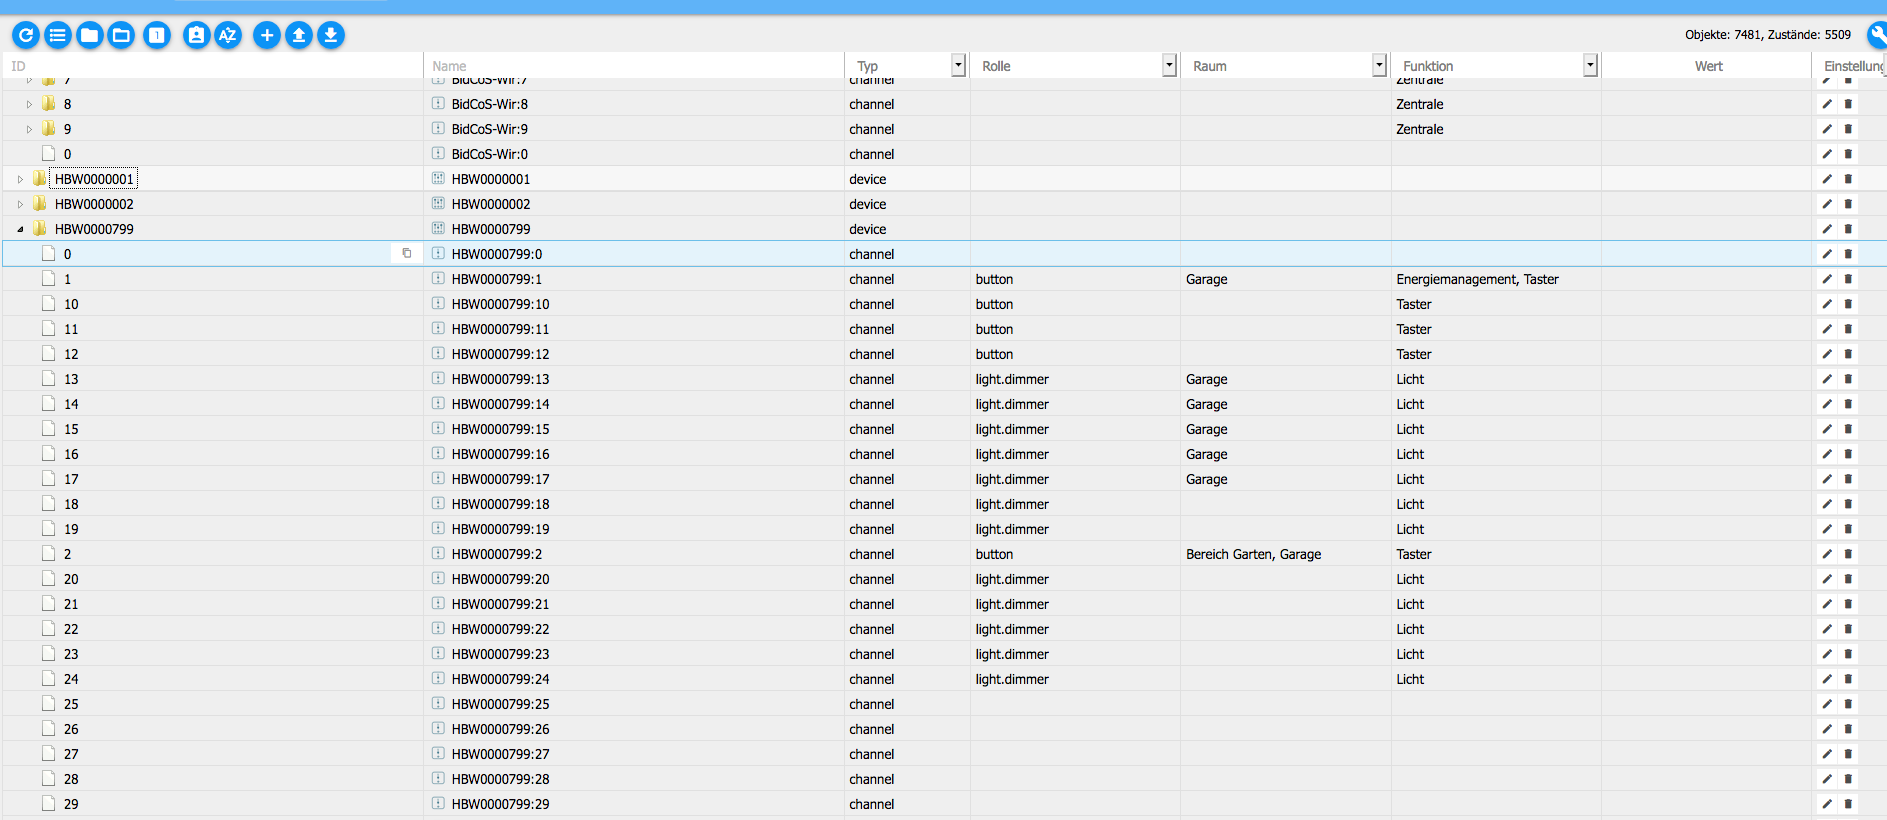The height and width of the screenshot is (820, 1887).
Task: Click 'Objekte: 7481, Zustände: 5509' counter
Action: (1767, 35)
